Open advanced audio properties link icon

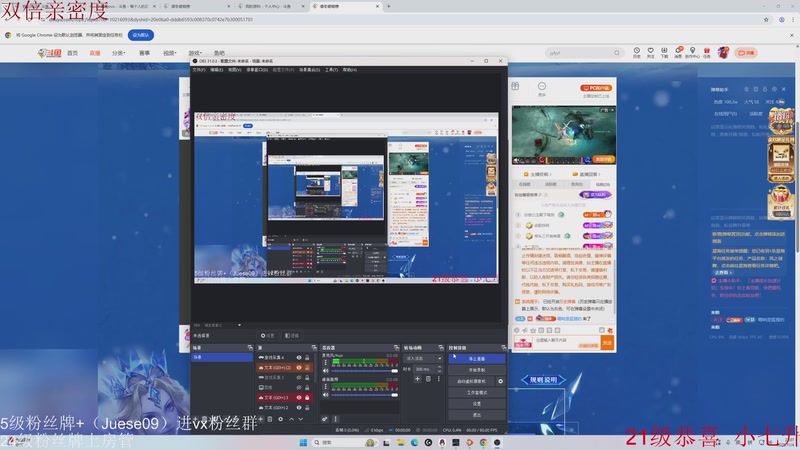click(x=324, y=419)
